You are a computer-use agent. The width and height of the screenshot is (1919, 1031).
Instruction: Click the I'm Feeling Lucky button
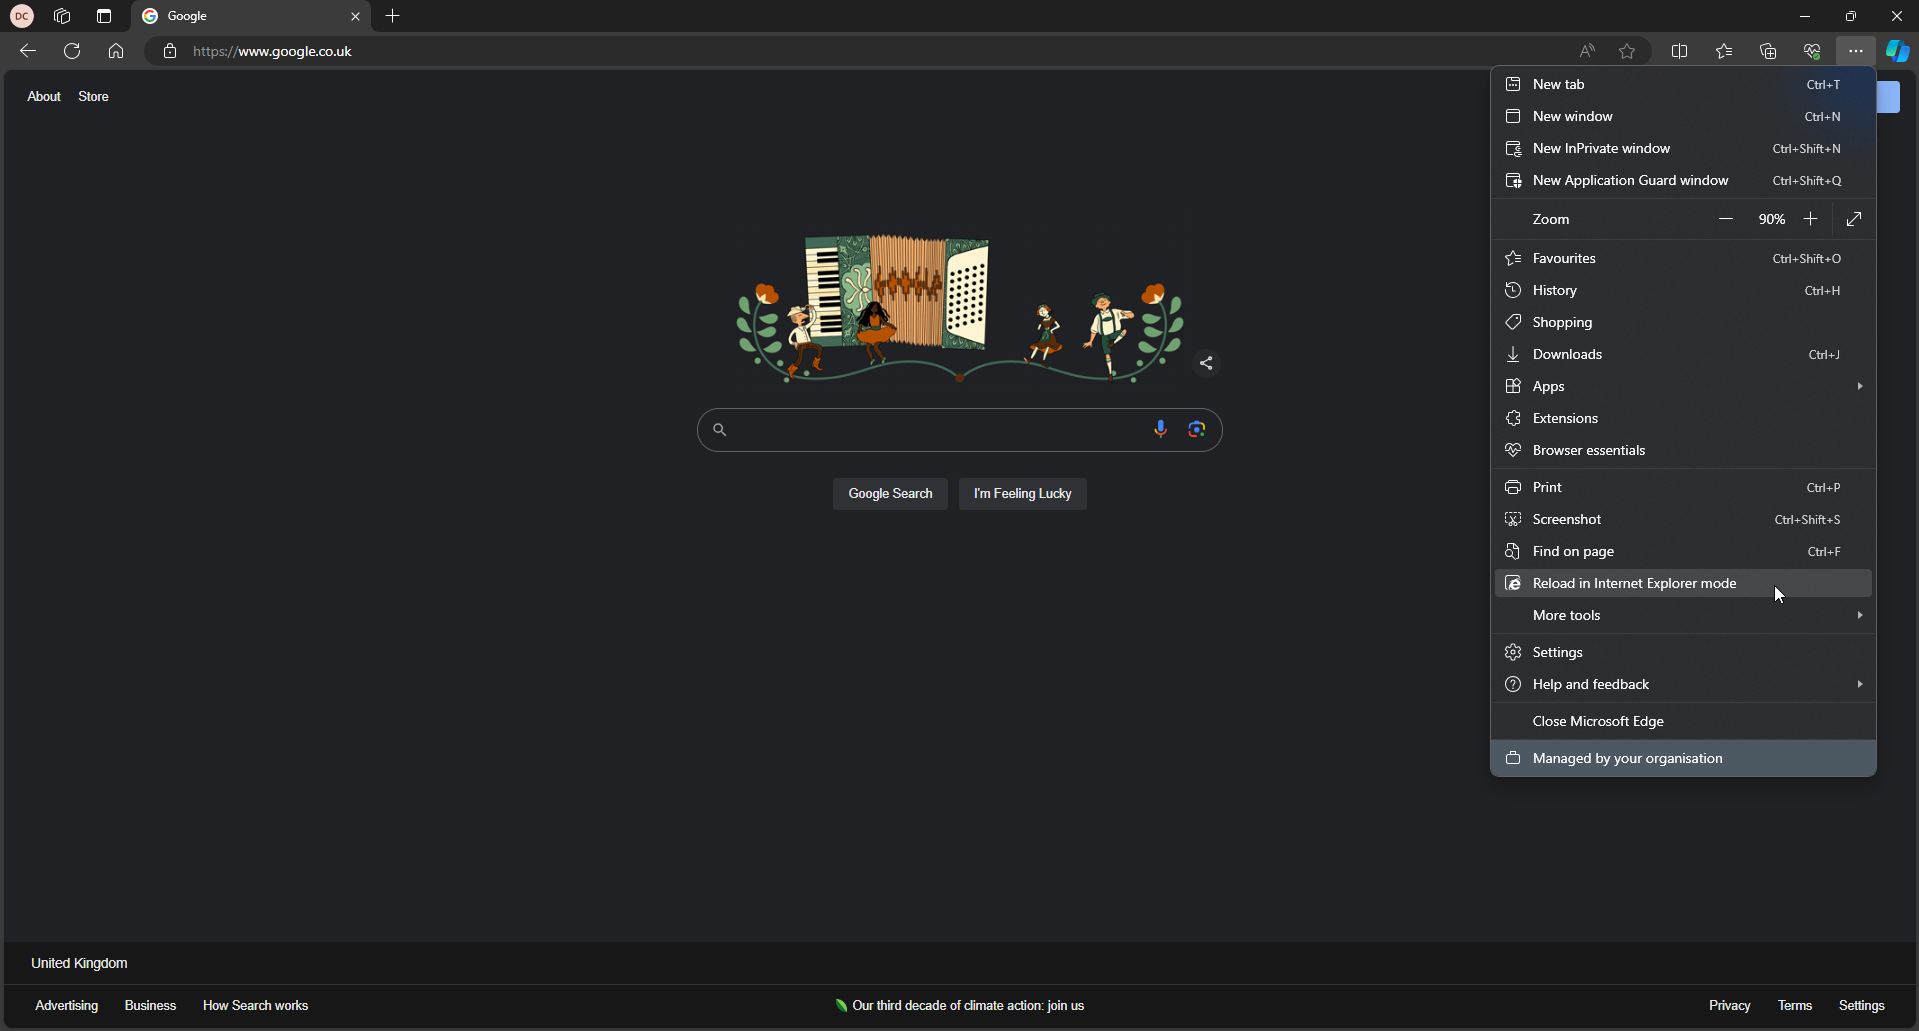pos(1023,494)
